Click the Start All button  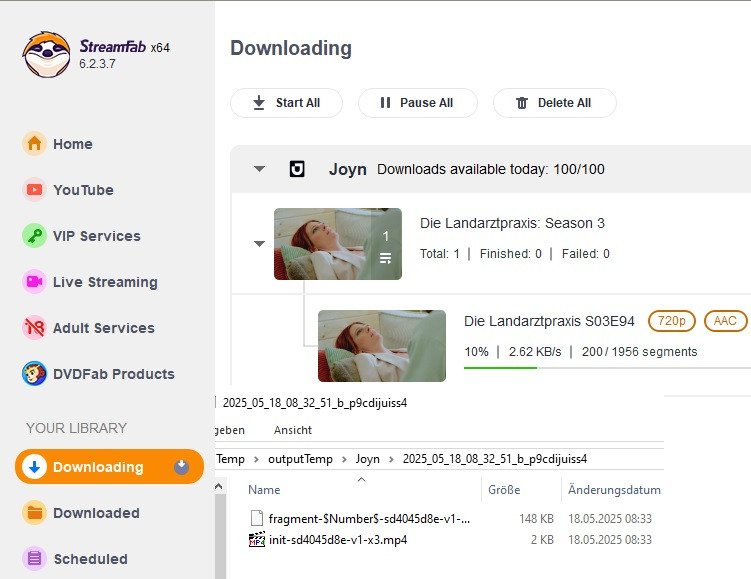point(286,103)
